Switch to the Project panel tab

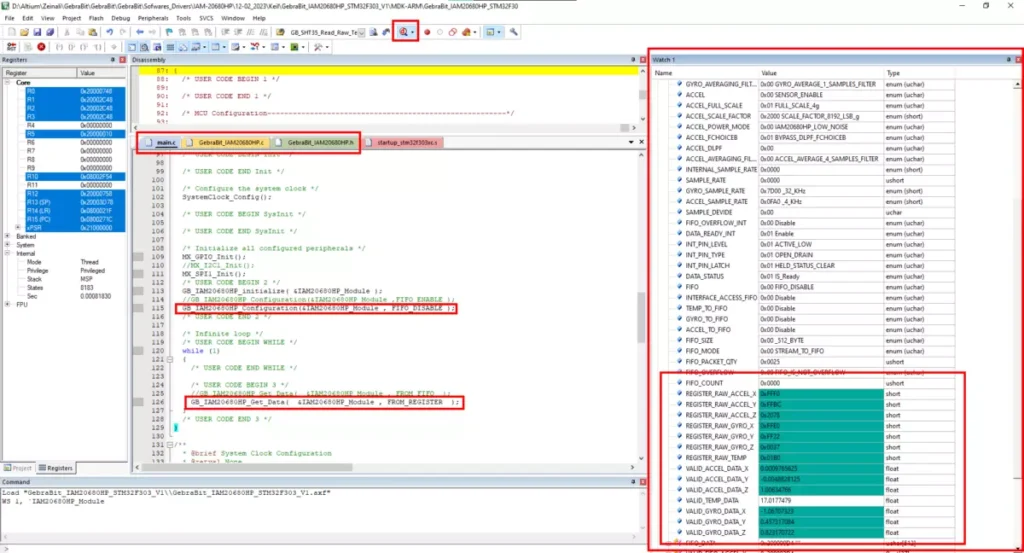[x=18, y=468]
